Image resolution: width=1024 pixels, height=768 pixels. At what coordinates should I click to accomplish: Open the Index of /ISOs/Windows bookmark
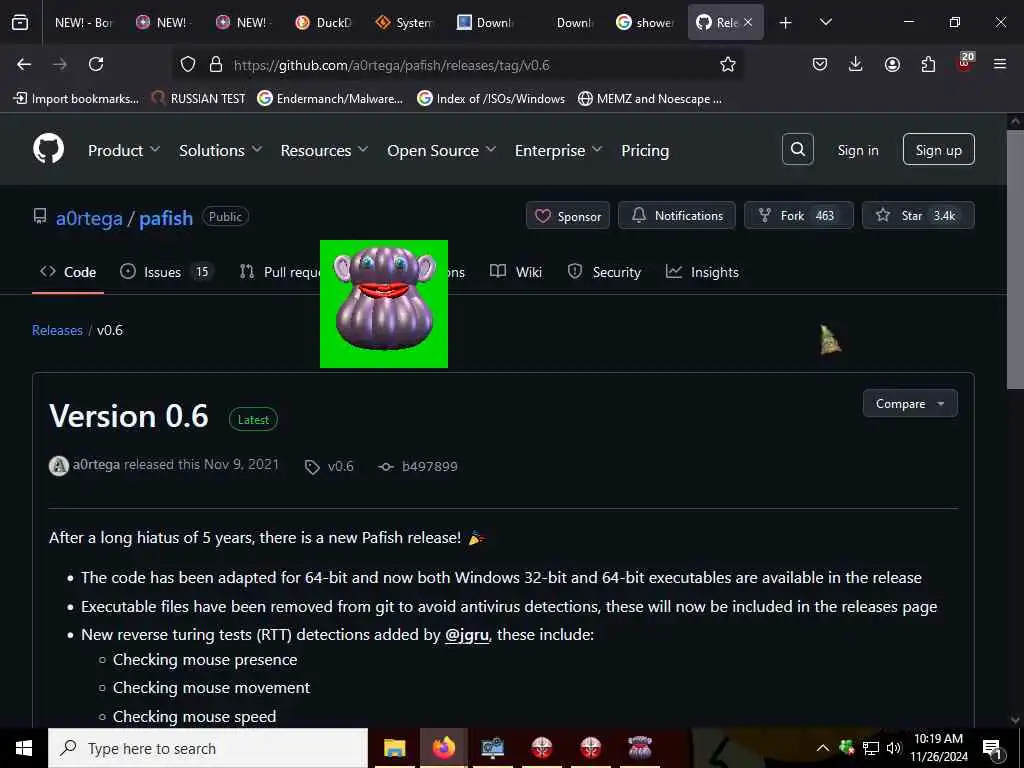coord(492,99)
